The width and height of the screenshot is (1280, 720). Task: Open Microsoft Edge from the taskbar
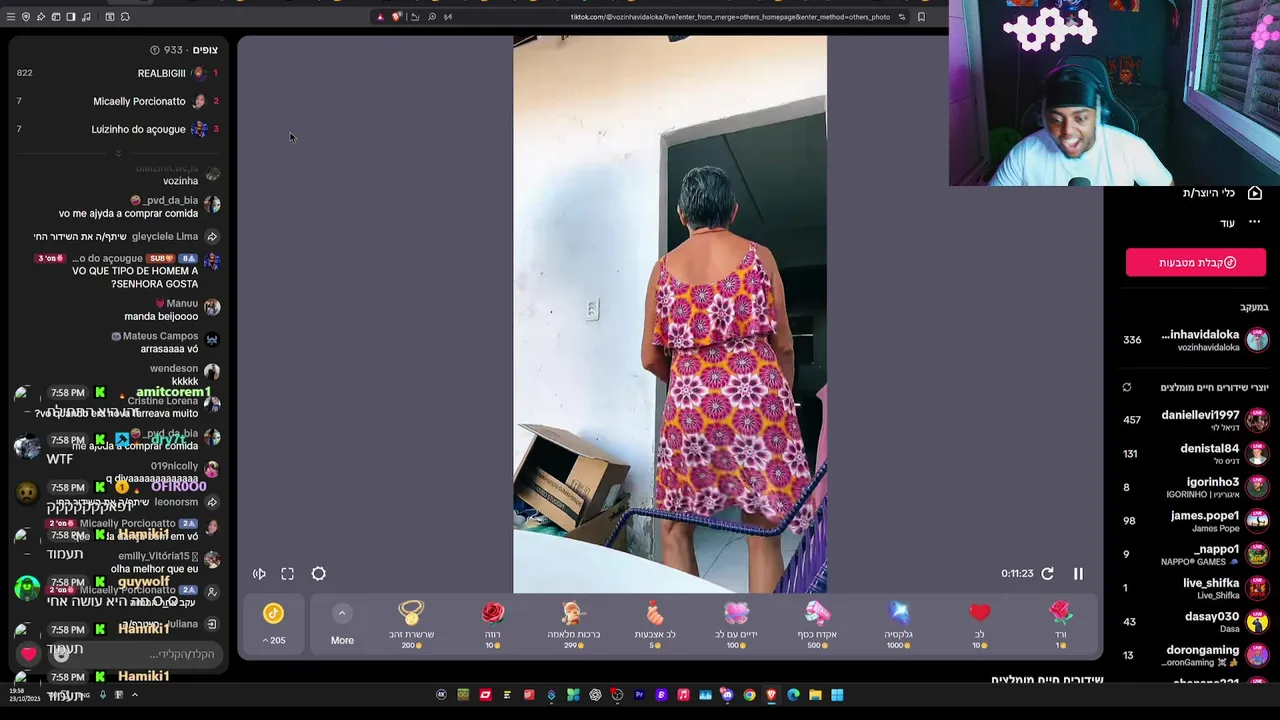click(x=793, y=695)
